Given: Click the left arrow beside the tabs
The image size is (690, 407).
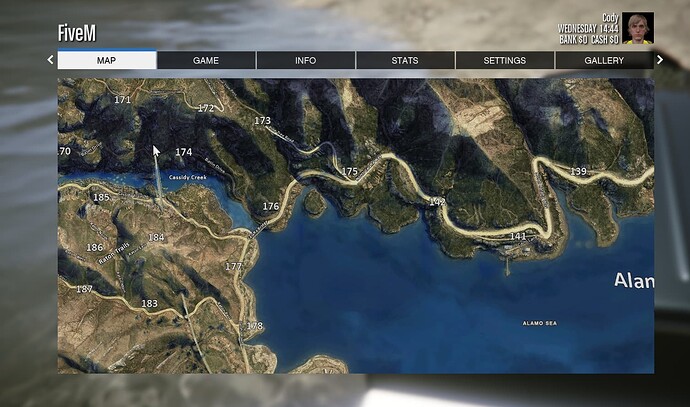Looking at the screenshot, I should (x=50, y=59).
